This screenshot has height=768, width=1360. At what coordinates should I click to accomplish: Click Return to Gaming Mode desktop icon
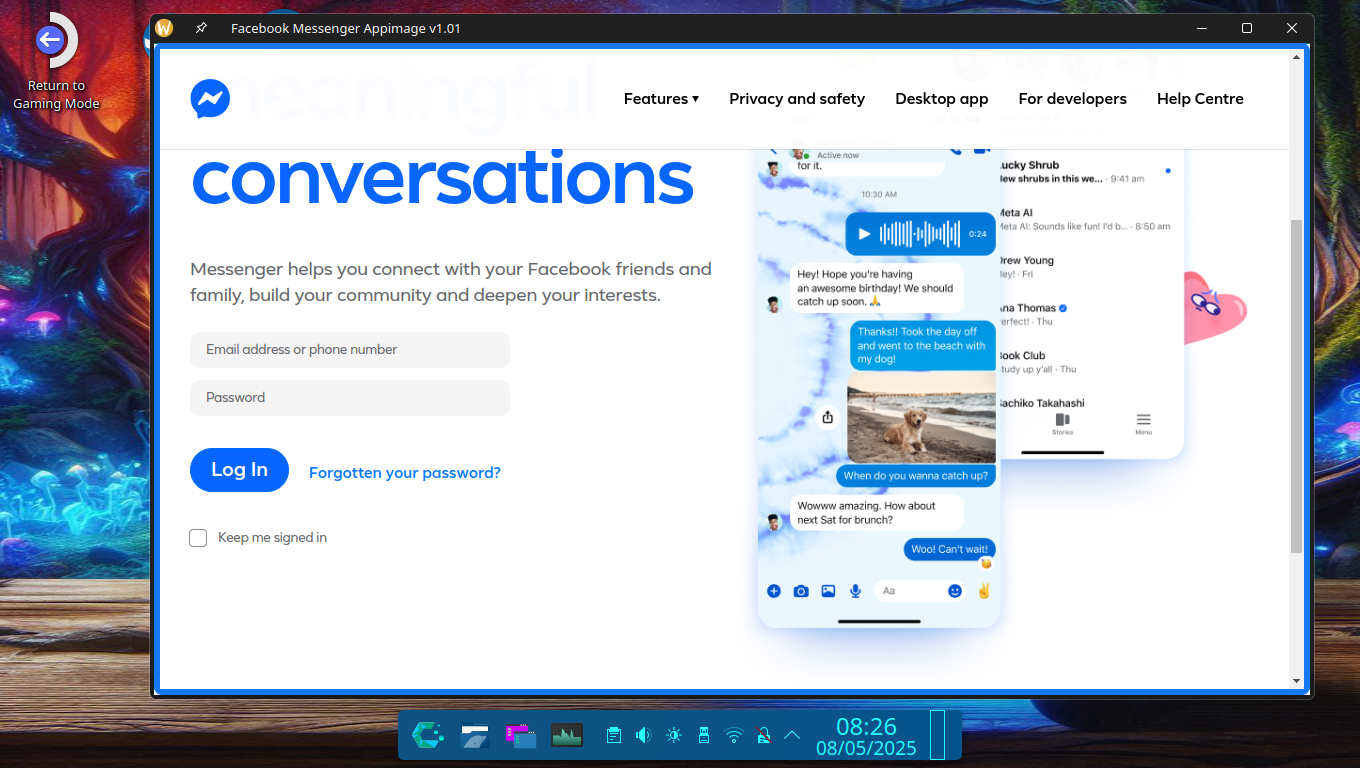click(x=56, y=62)
